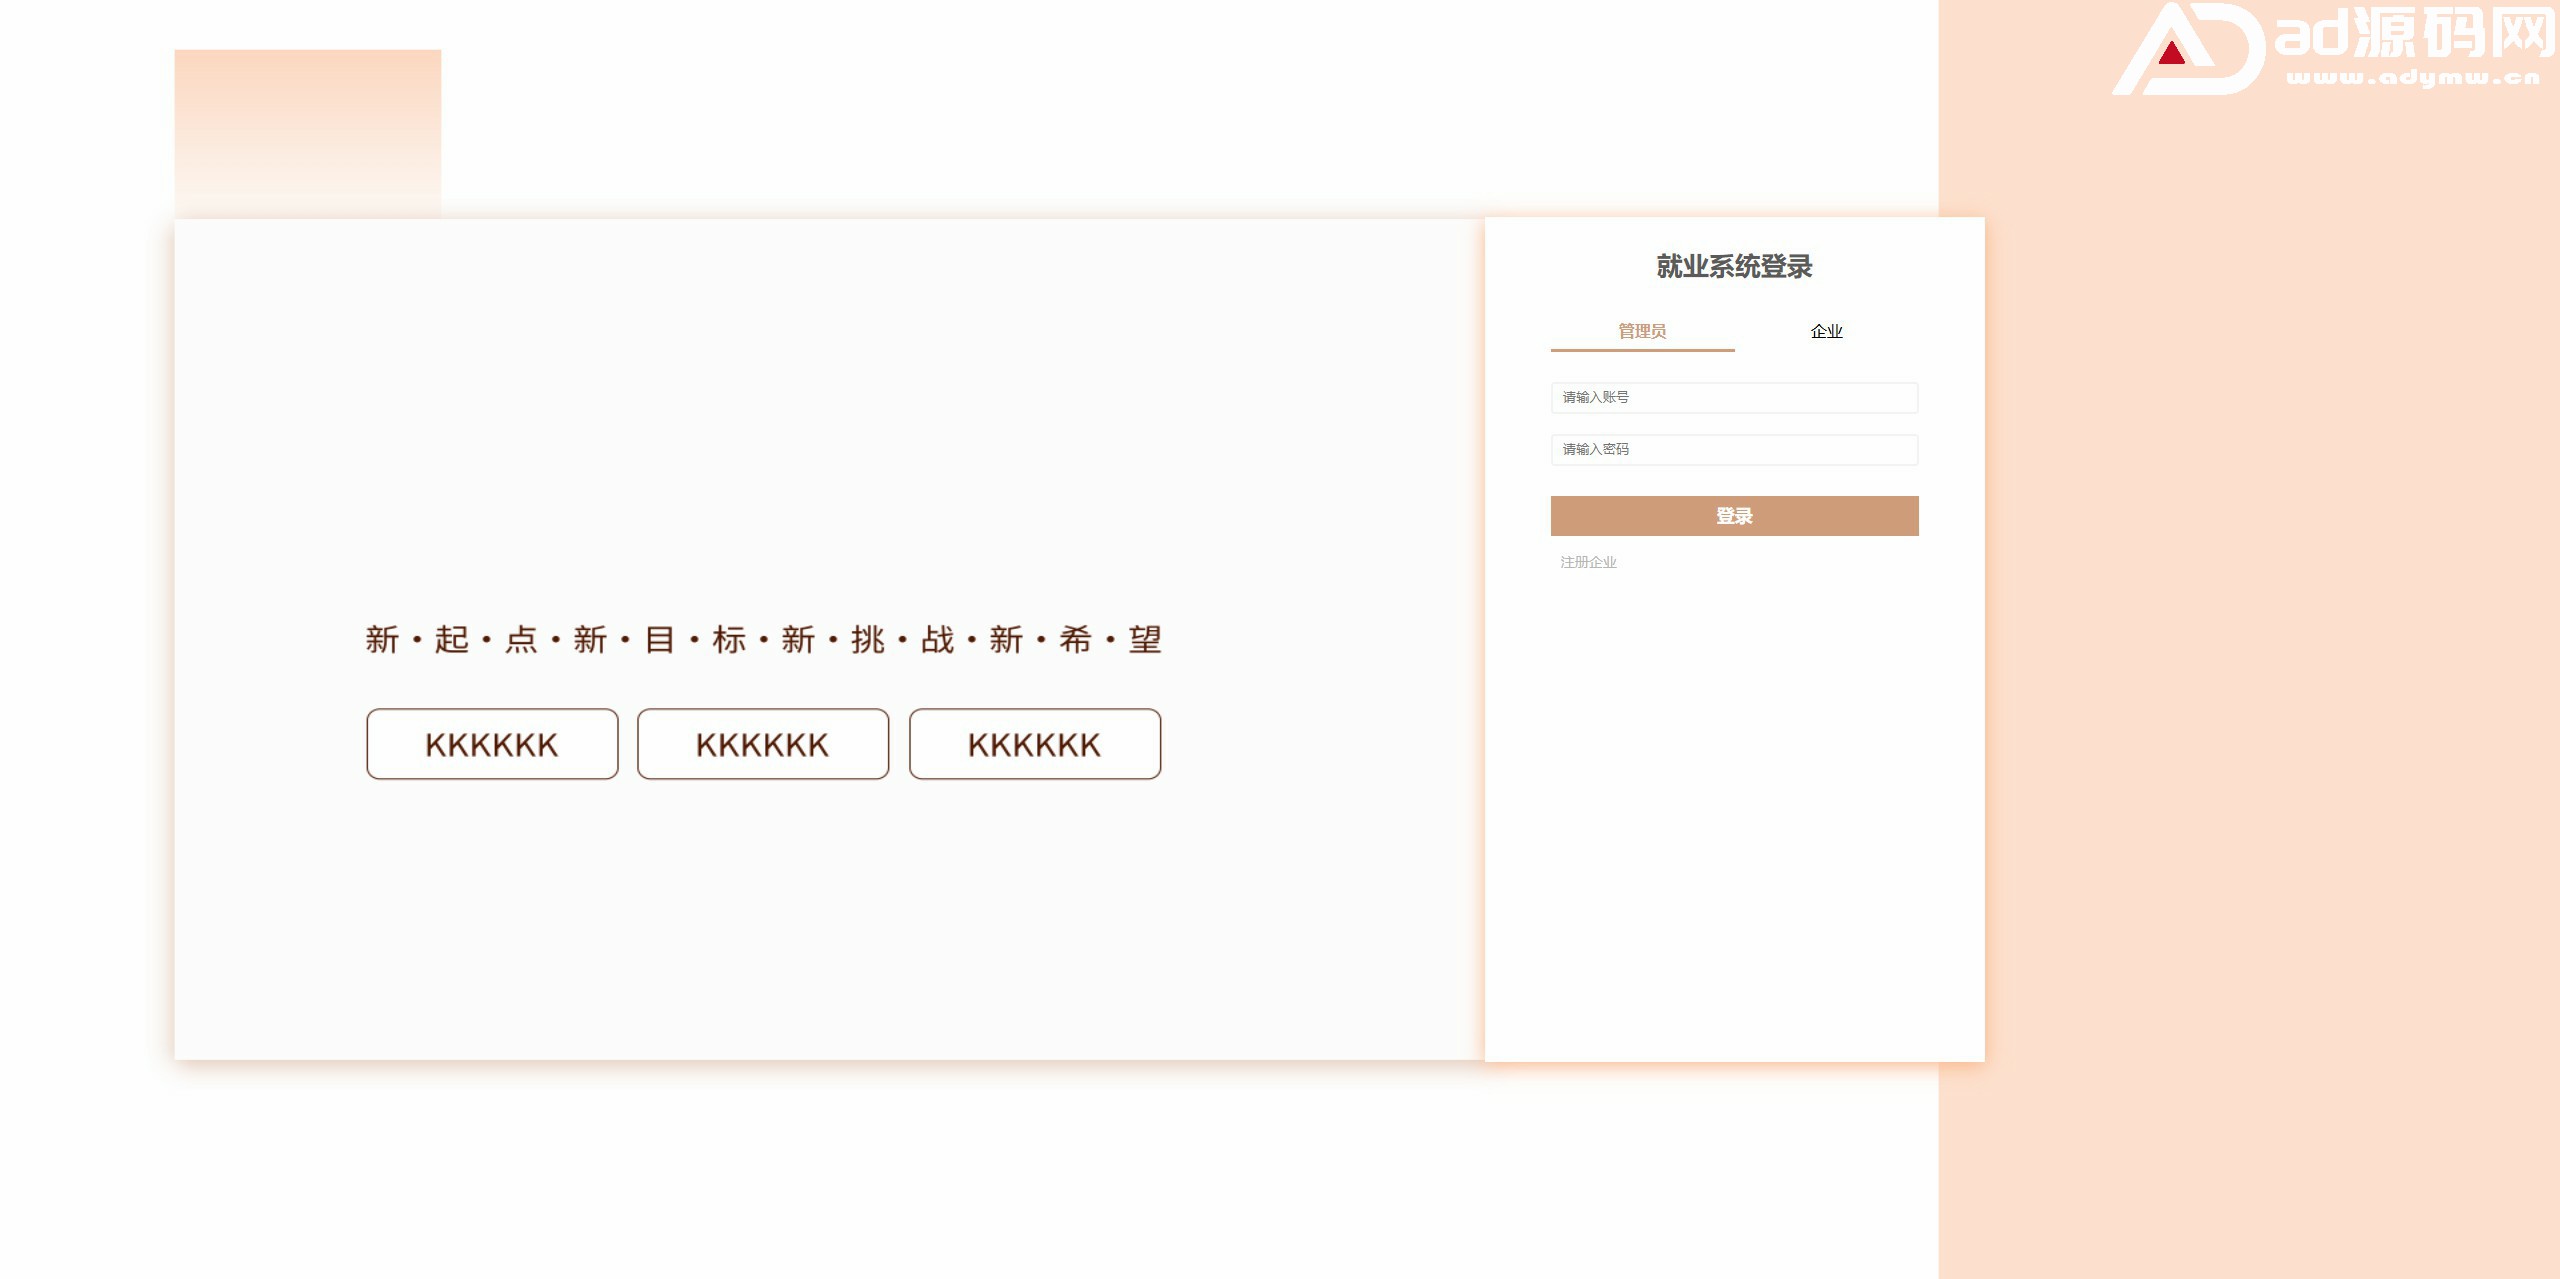This screenshot has height=1279, width=2560.
Task: Click the 就业系统登录 heading
Action: [1734, 267]
